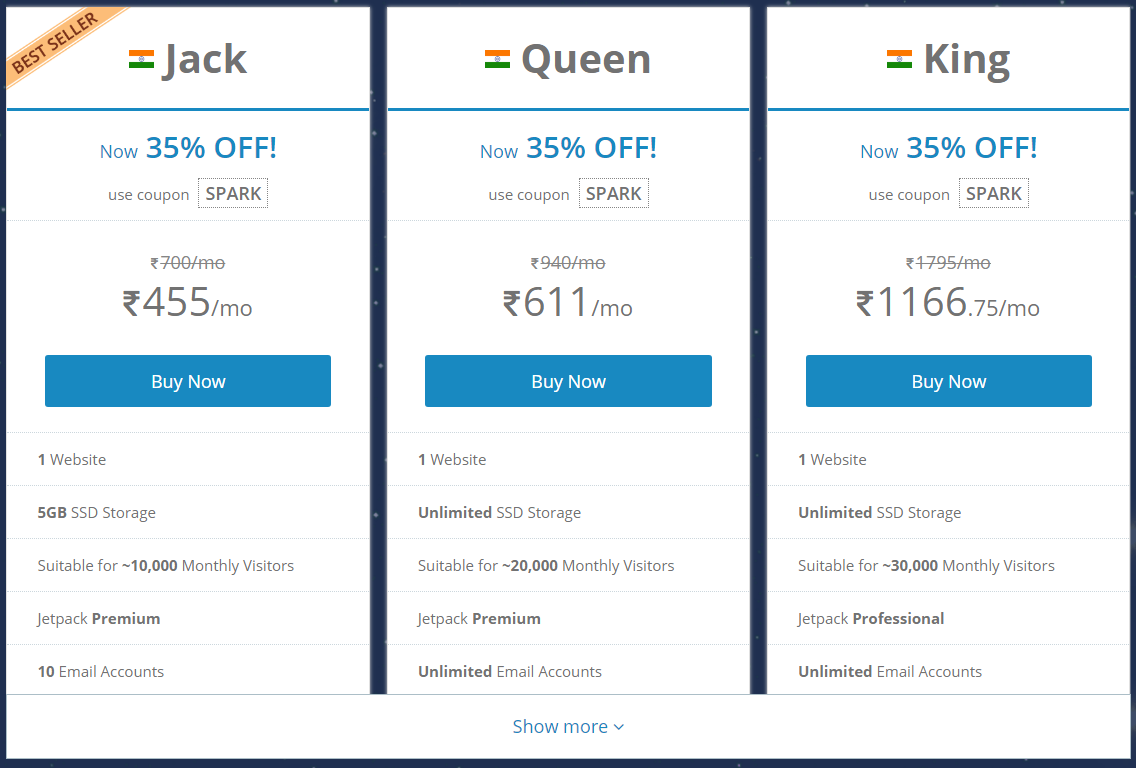Click the India flag icon beside King
1136x768 pixels.
click(x=899, y=59)
